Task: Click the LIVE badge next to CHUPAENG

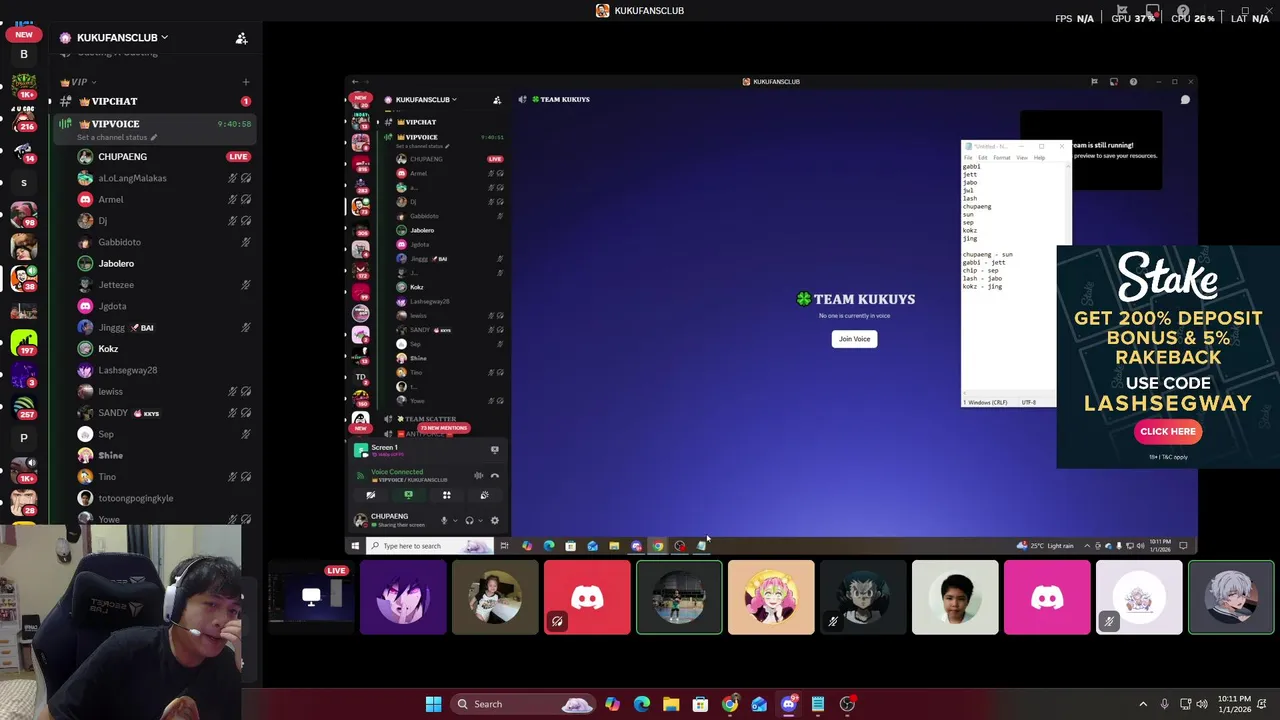Action: (x=238, y=157)
